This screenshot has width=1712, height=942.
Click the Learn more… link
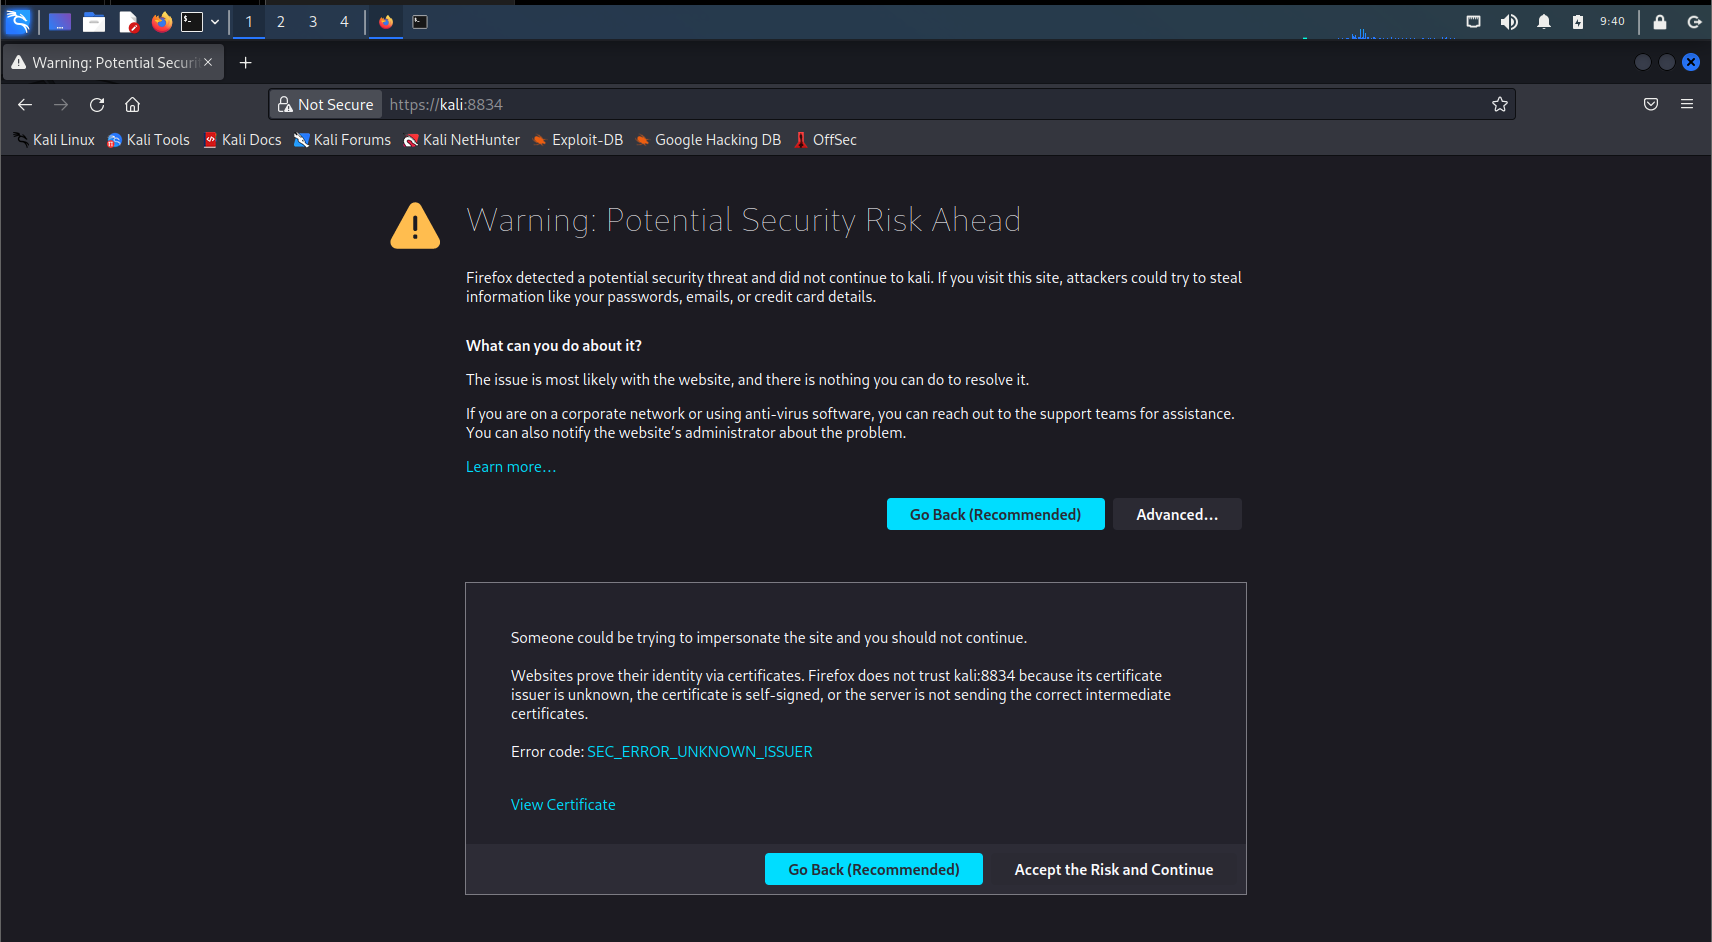coord(511,467)
